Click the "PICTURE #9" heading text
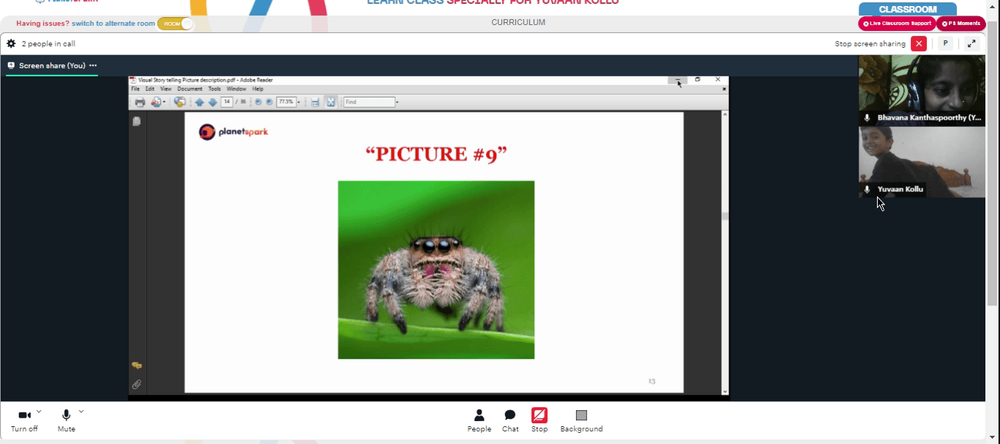 [x=436, y=155]
